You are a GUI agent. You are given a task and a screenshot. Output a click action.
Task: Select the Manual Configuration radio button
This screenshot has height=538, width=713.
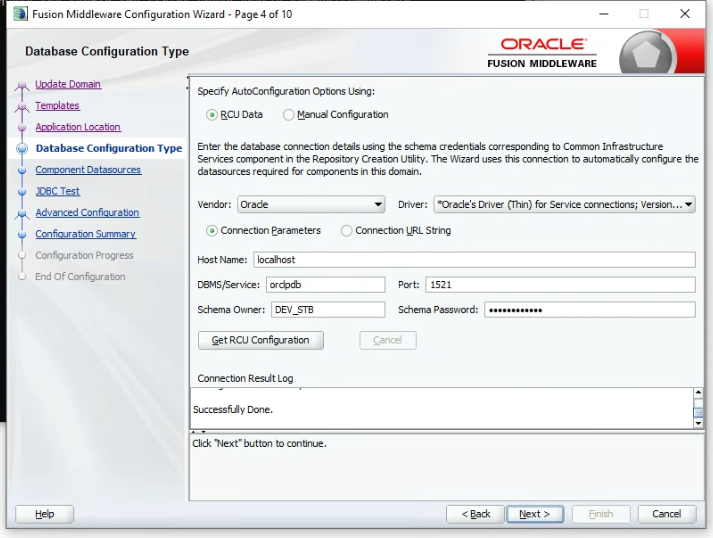coord(288,115)
